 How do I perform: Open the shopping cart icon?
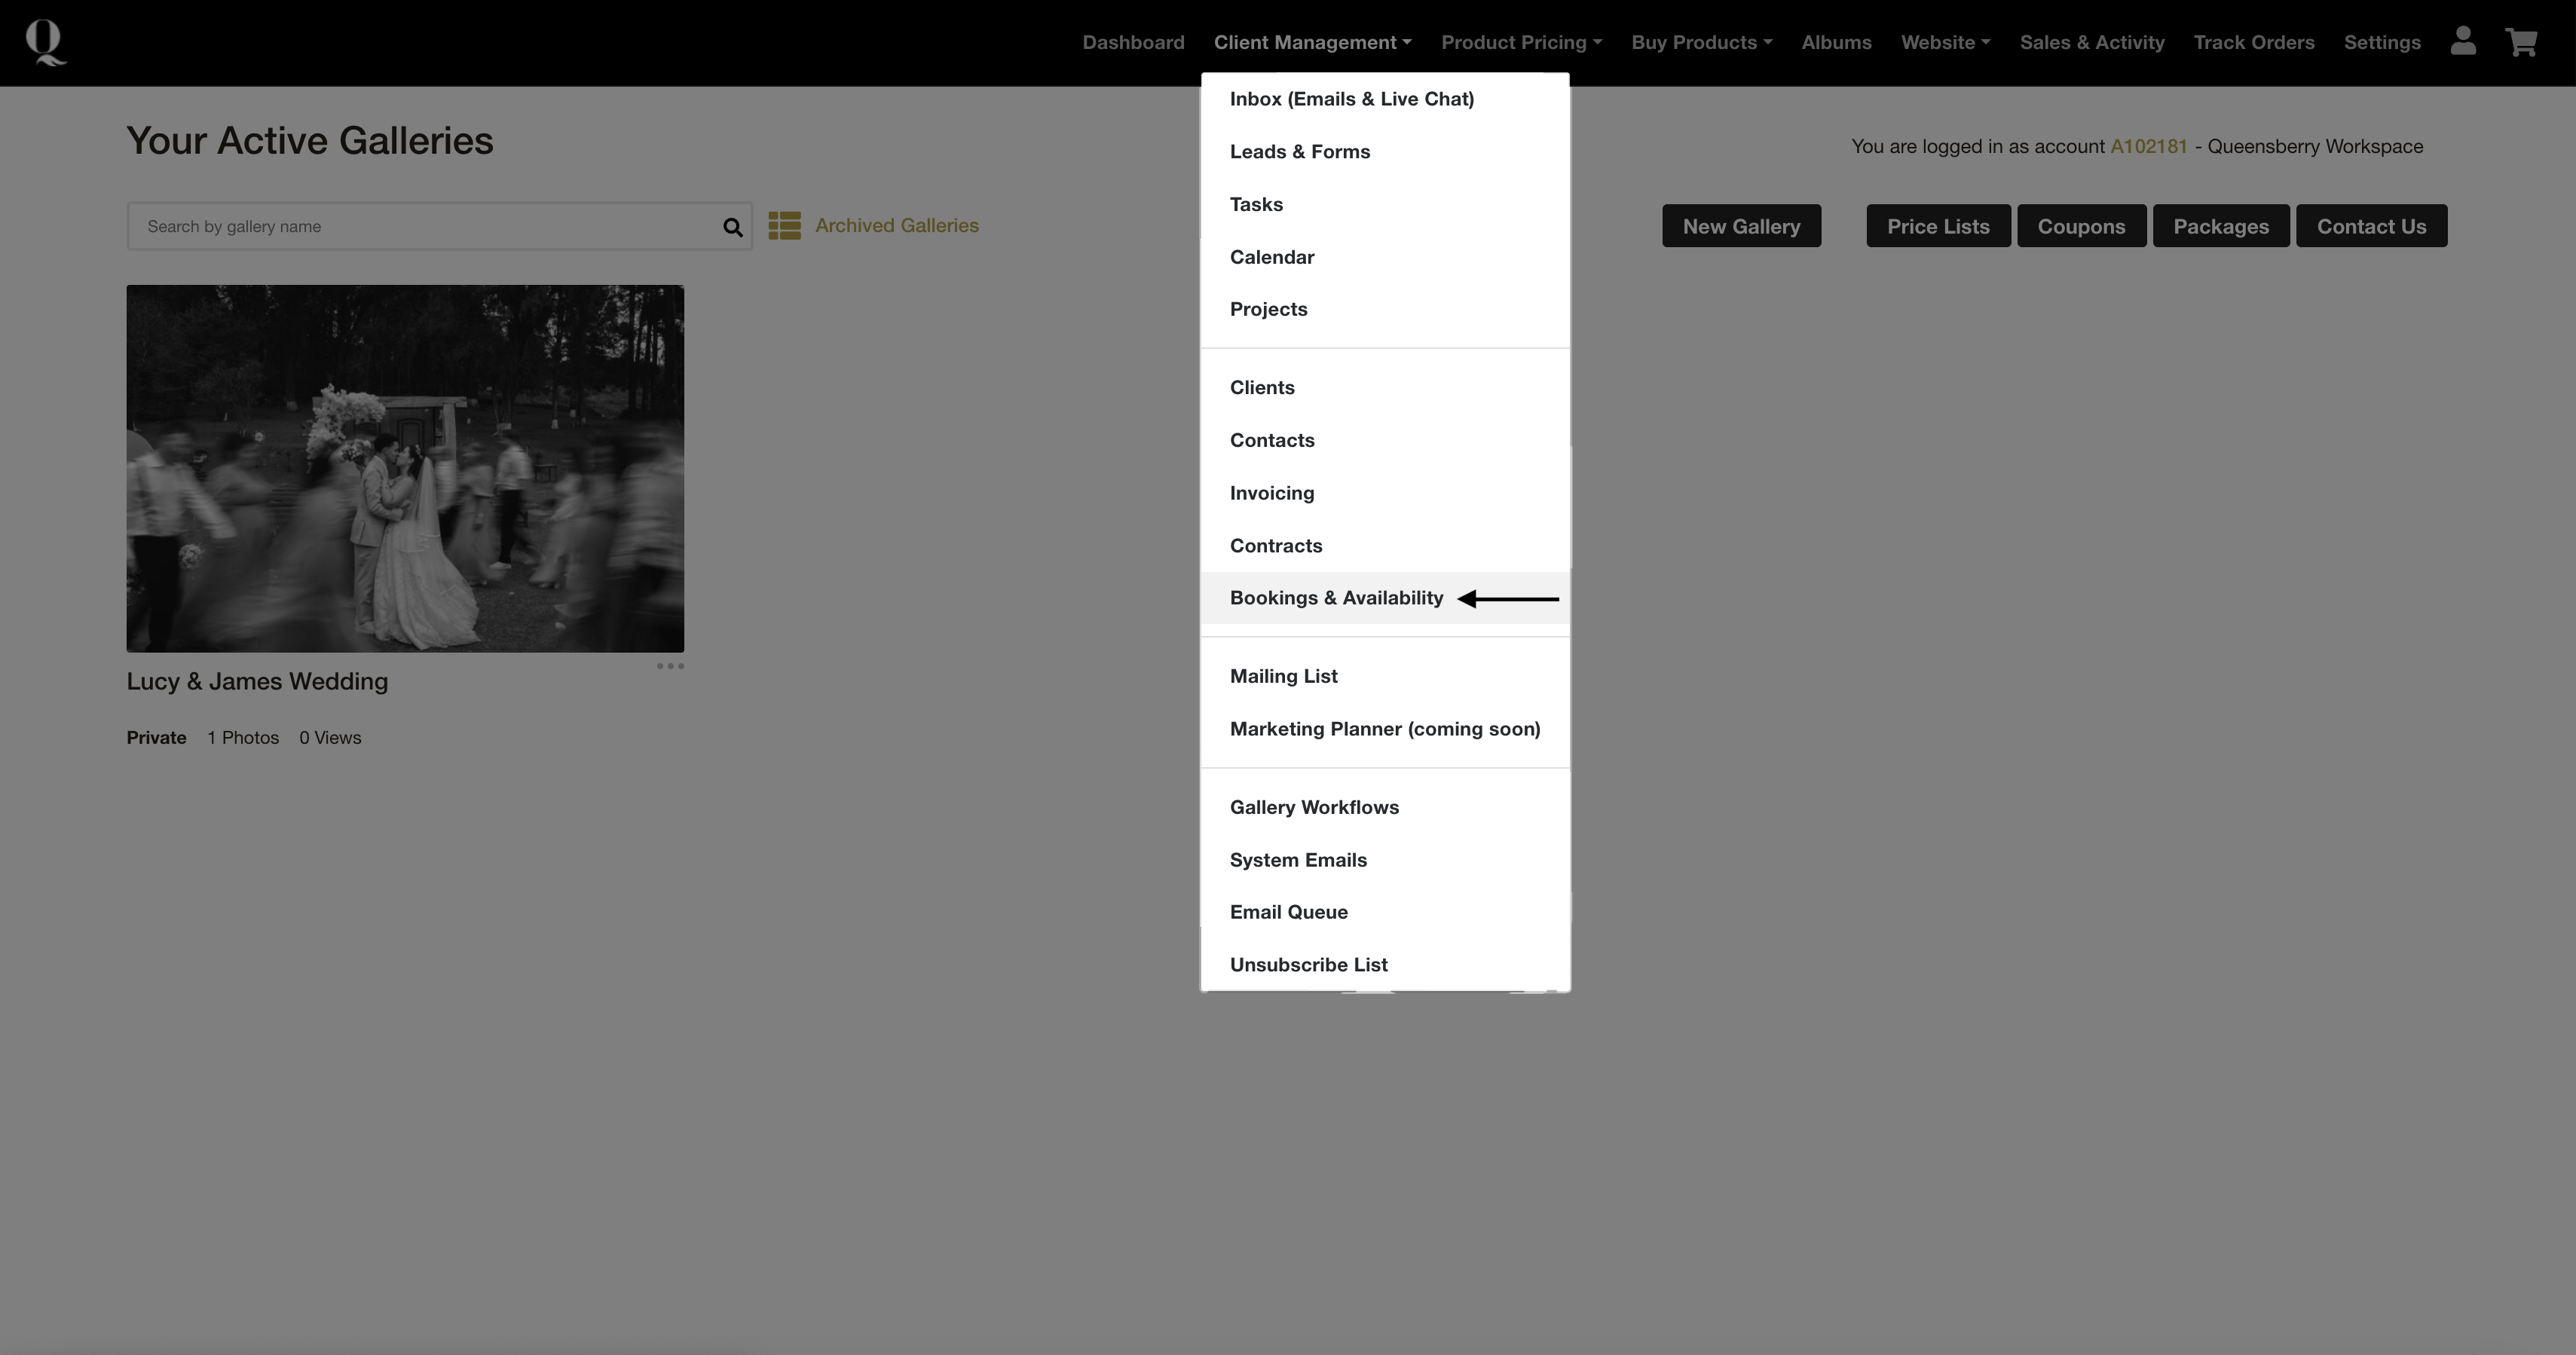point(2520,42)
